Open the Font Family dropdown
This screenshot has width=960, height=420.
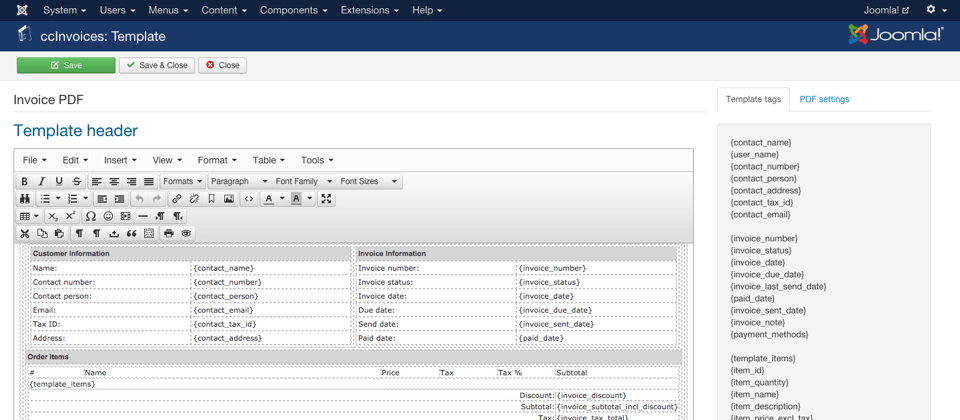(x=303, y=182)
